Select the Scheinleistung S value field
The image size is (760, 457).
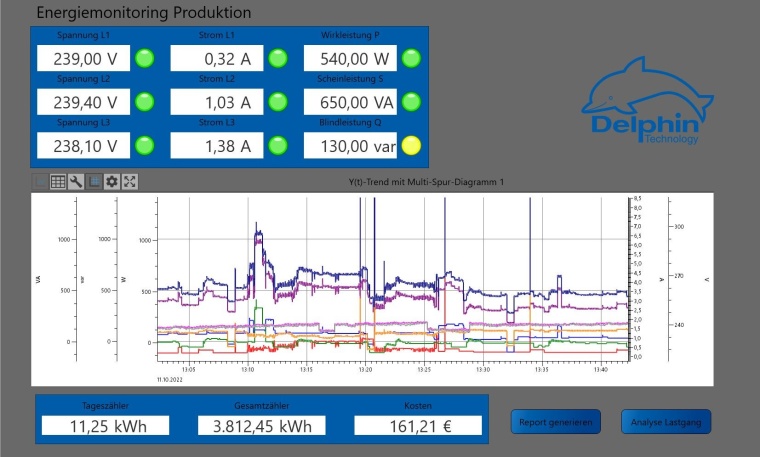tap(350, 102)
